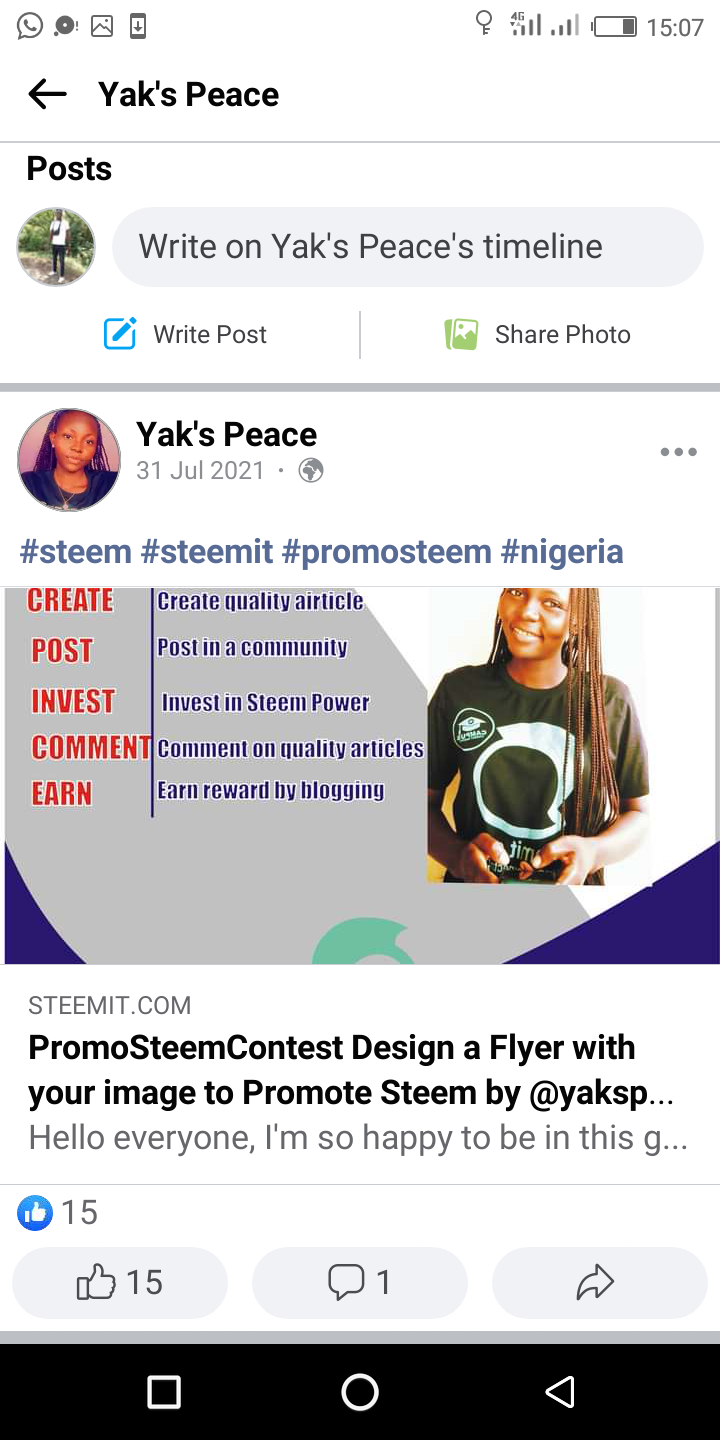Tap the back arrow beside Yak's Peace
This screenshot has height=1440, width=720.
coord(47,95)
